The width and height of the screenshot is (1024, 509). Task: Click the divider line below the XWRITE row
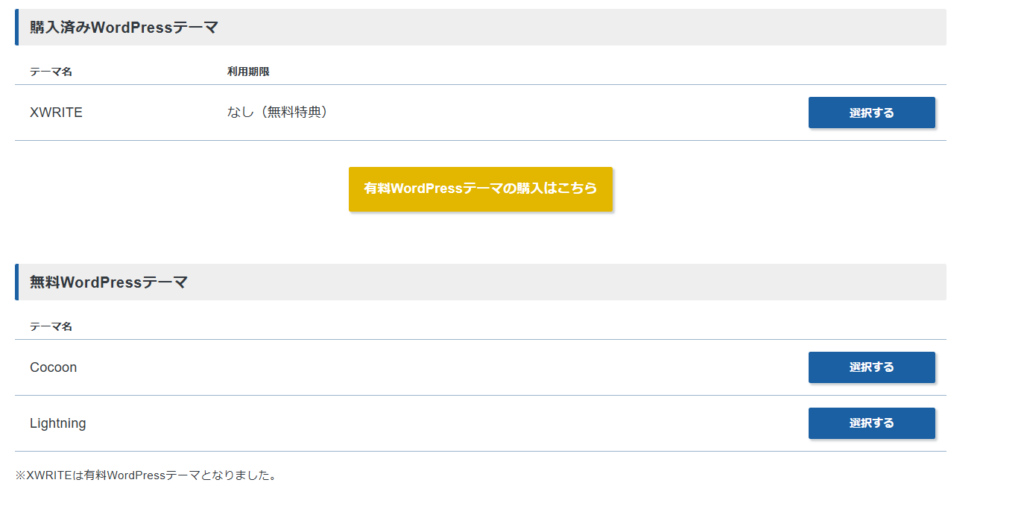(x=480, y=141)
